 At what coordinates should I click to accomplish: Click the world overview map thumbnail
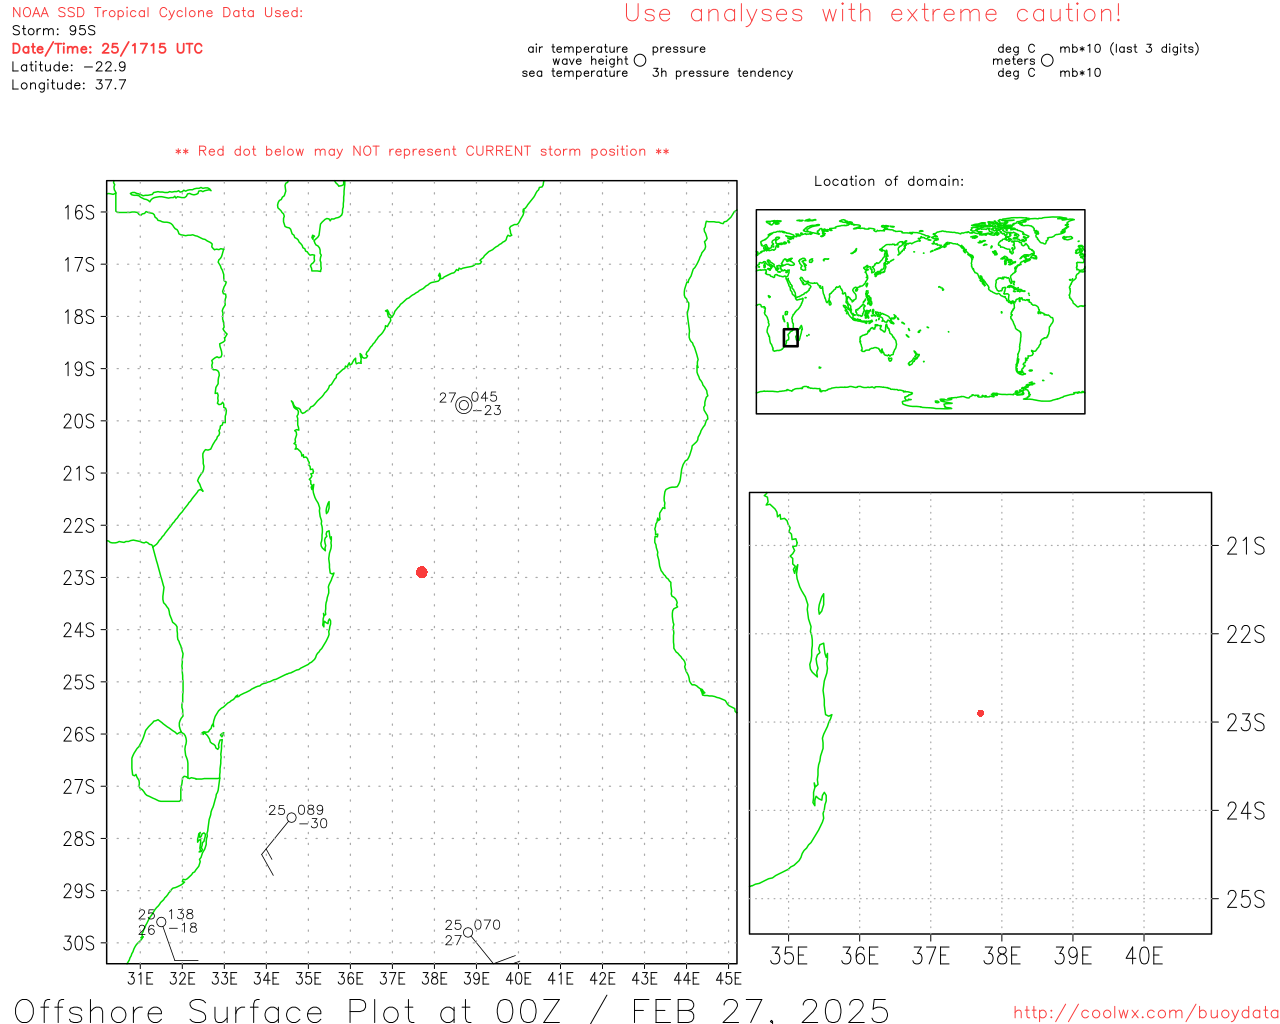pos(920,311)
